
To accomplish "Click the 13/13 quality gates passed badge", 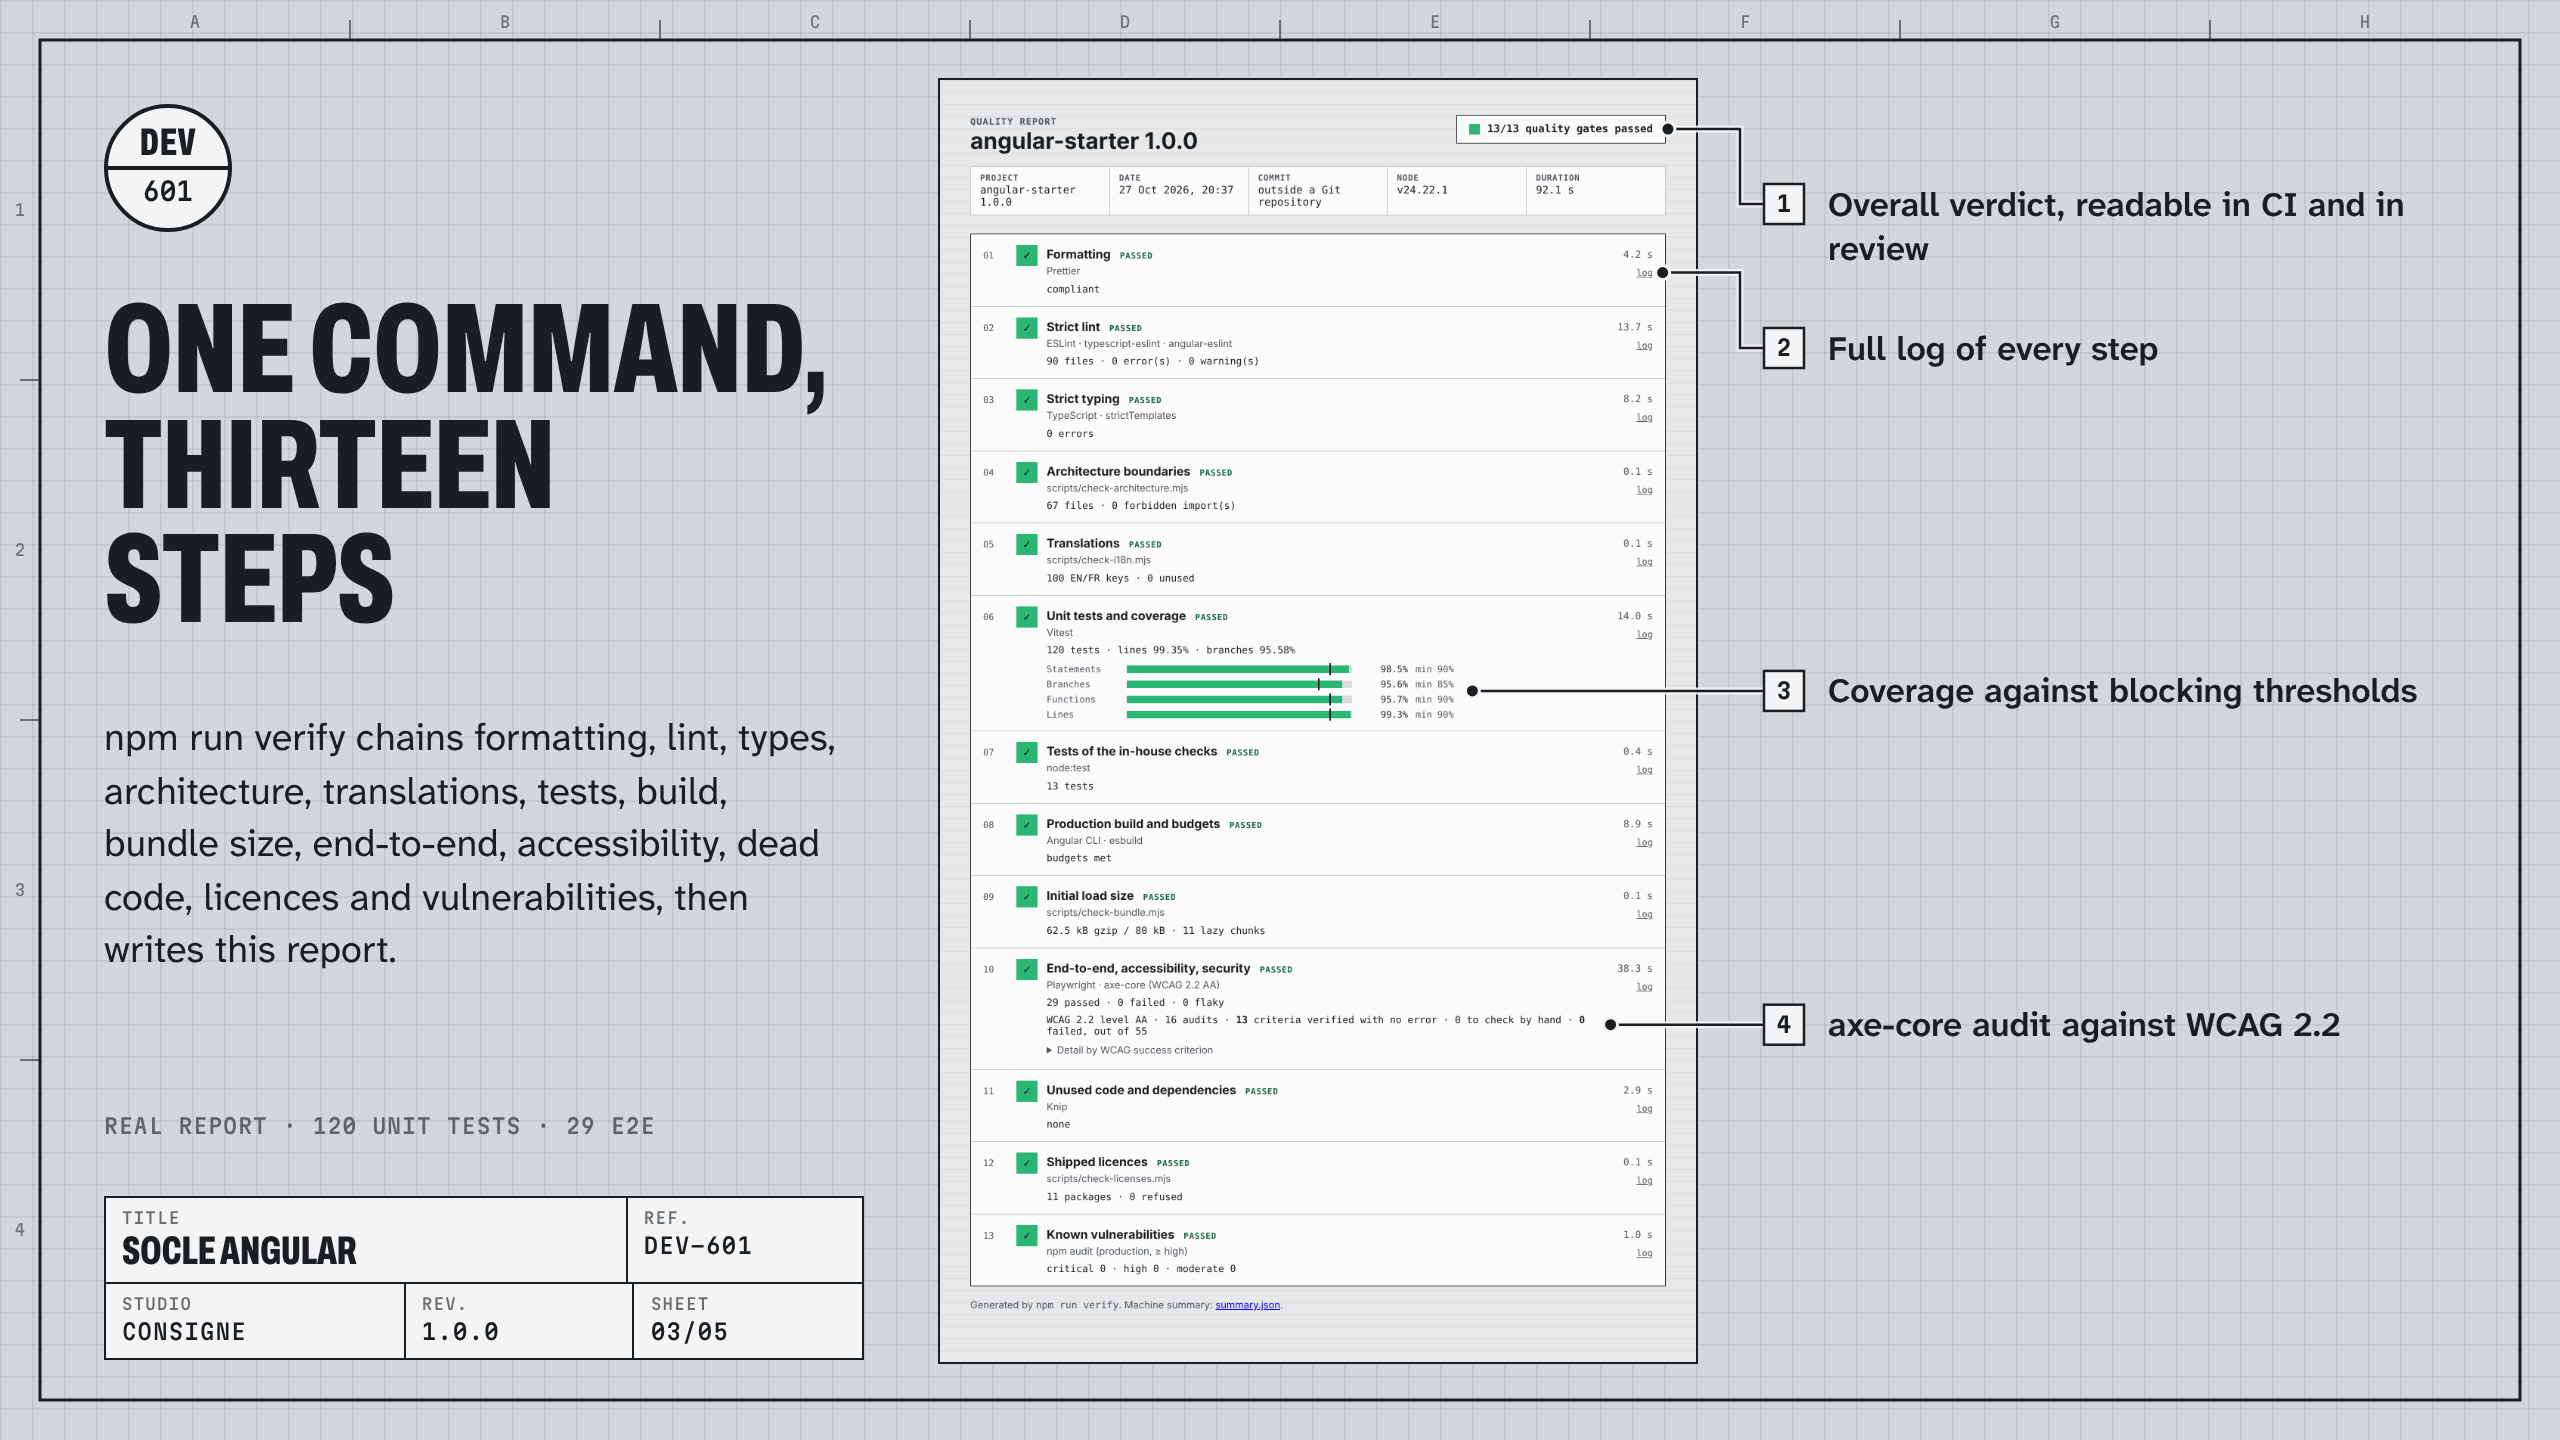I will 1560,129.
